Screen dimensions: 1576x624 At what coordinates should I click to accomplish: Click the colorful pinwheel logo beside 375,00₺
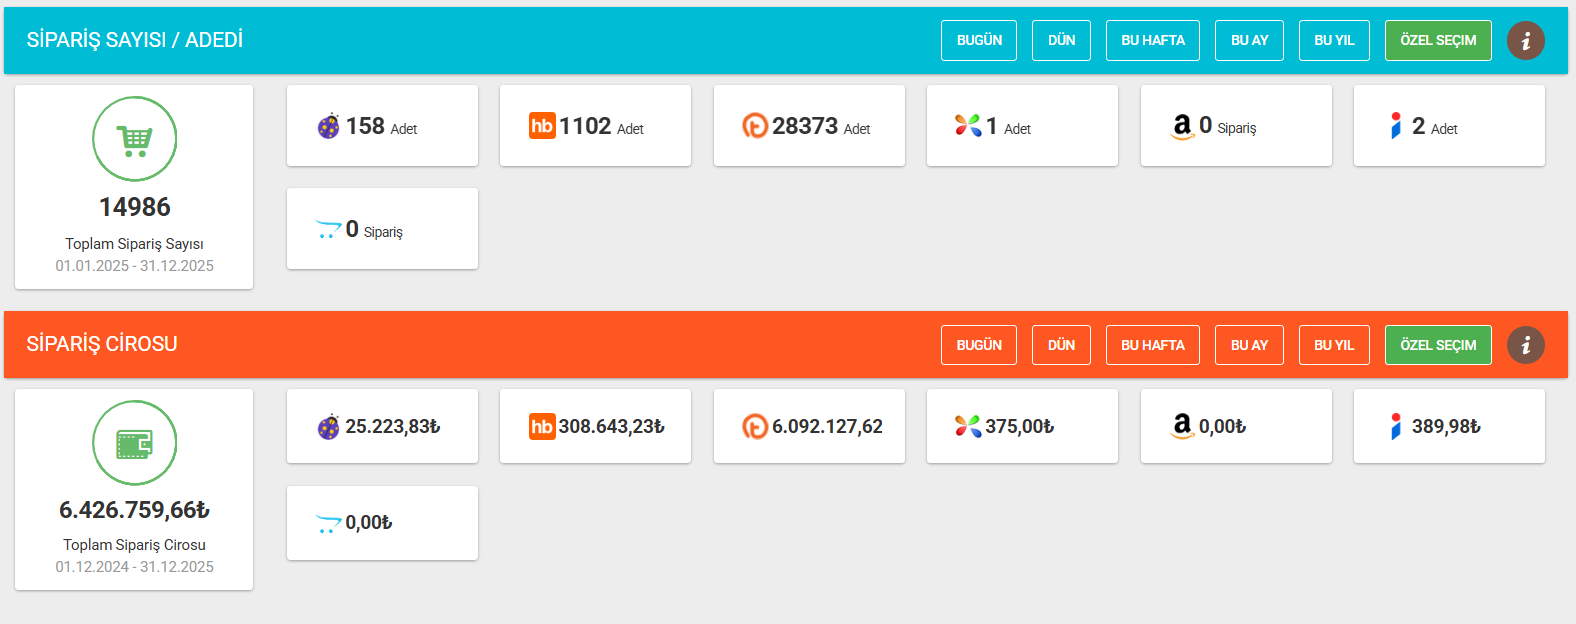point(967,427)
